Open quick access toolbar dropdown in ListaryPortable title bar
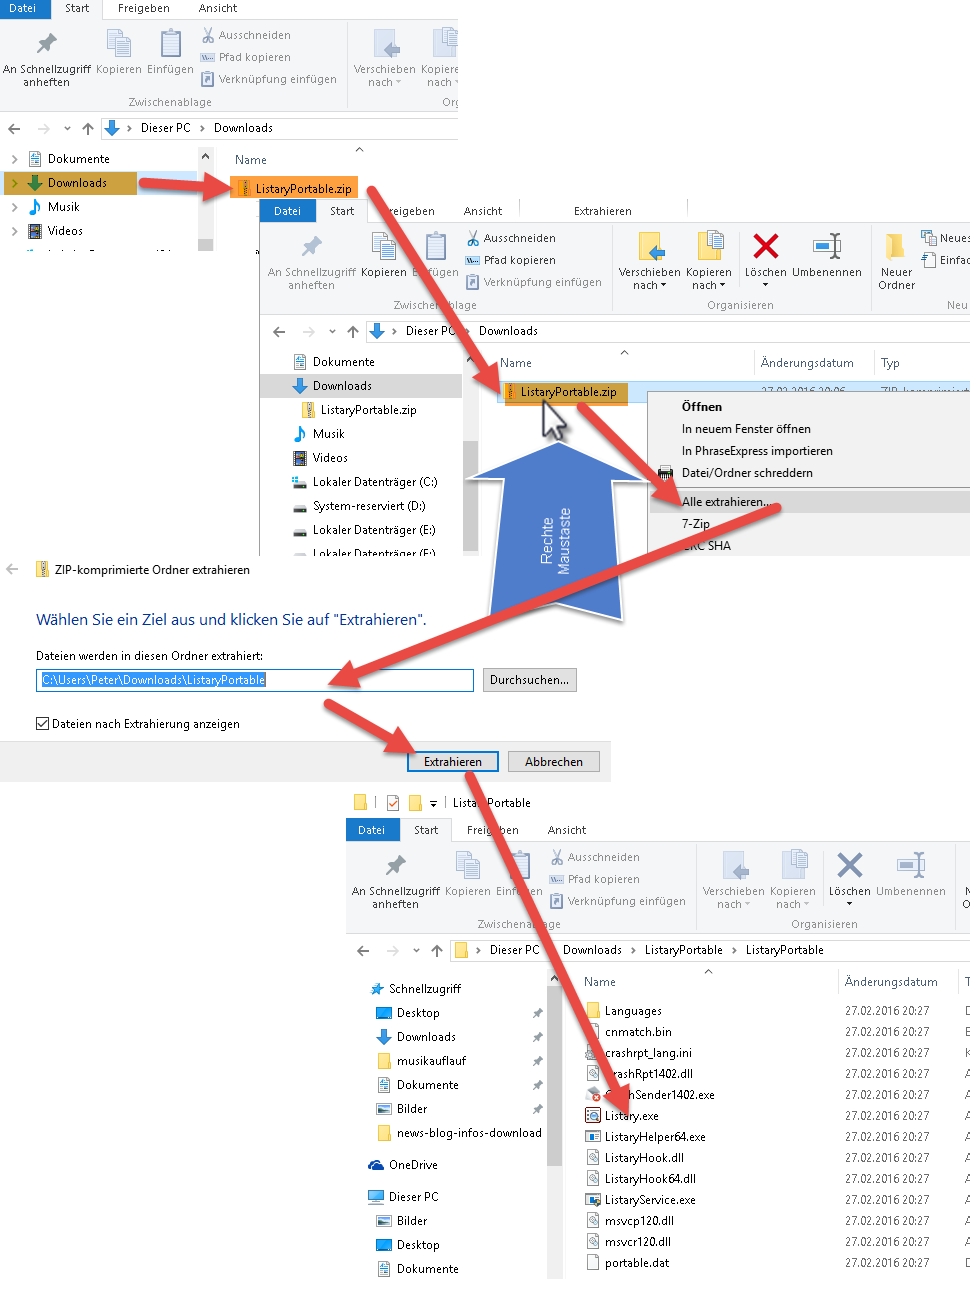Viewport: 977px width, 1291px height. 433,803
